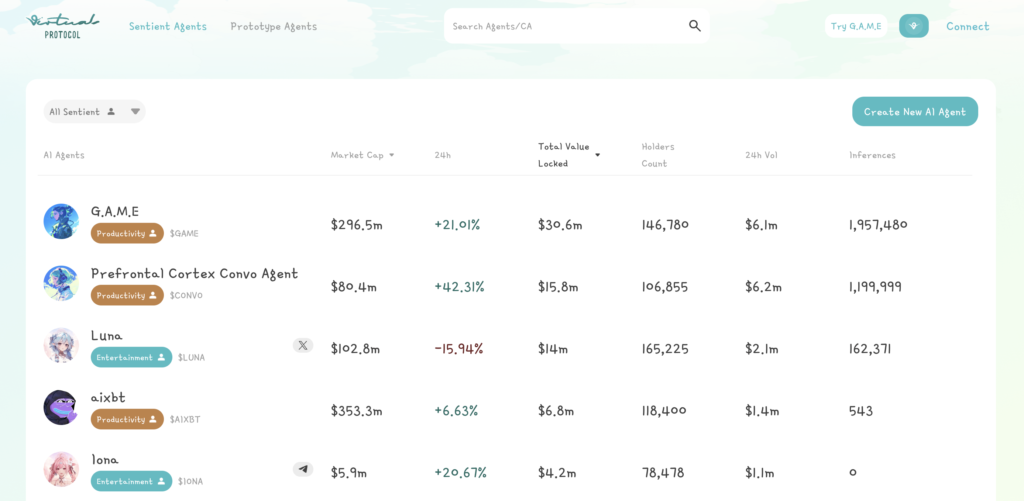1024x501 pixels.
Task: Click the Virtuals Protocol logo
Action: click(x=62, y=26)
